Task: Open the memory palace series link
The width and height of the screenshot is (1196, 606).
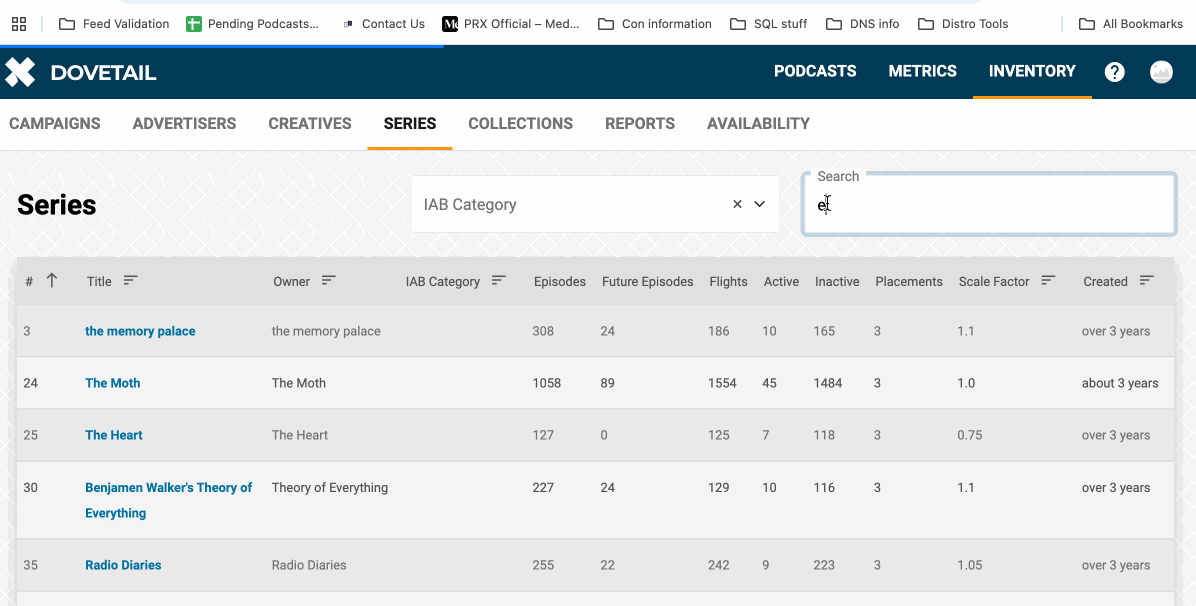Action: coord(140,331)
